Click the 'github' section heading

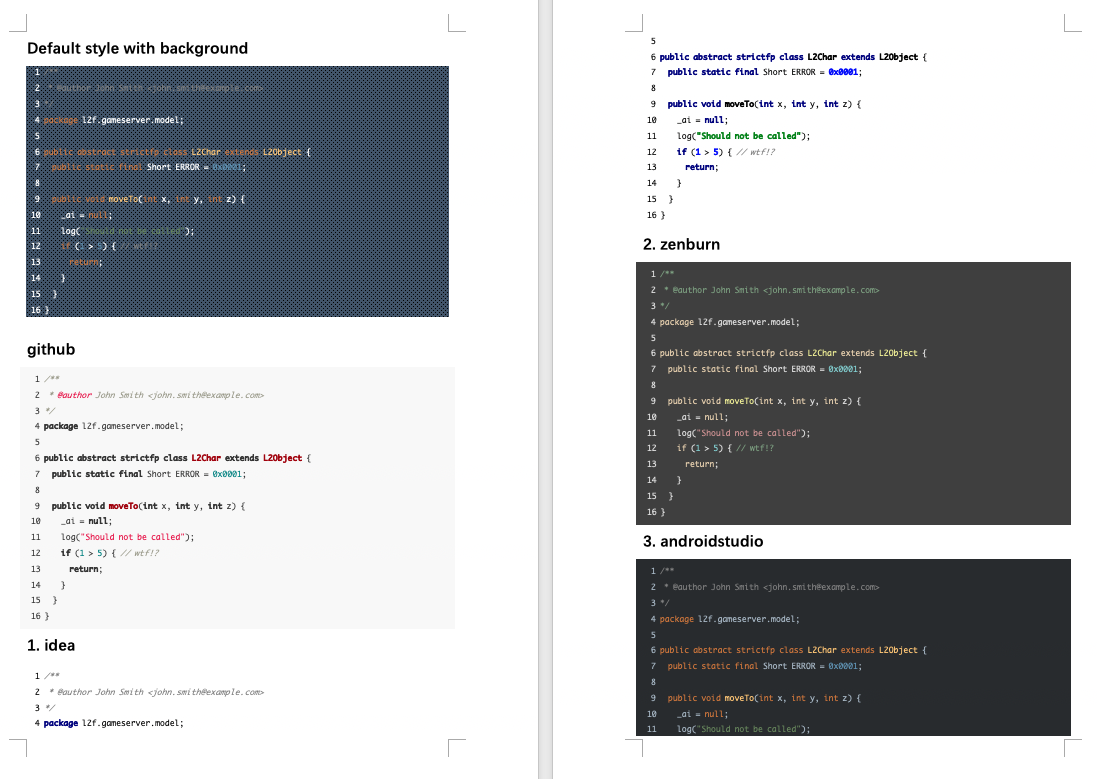pos(51,349)
